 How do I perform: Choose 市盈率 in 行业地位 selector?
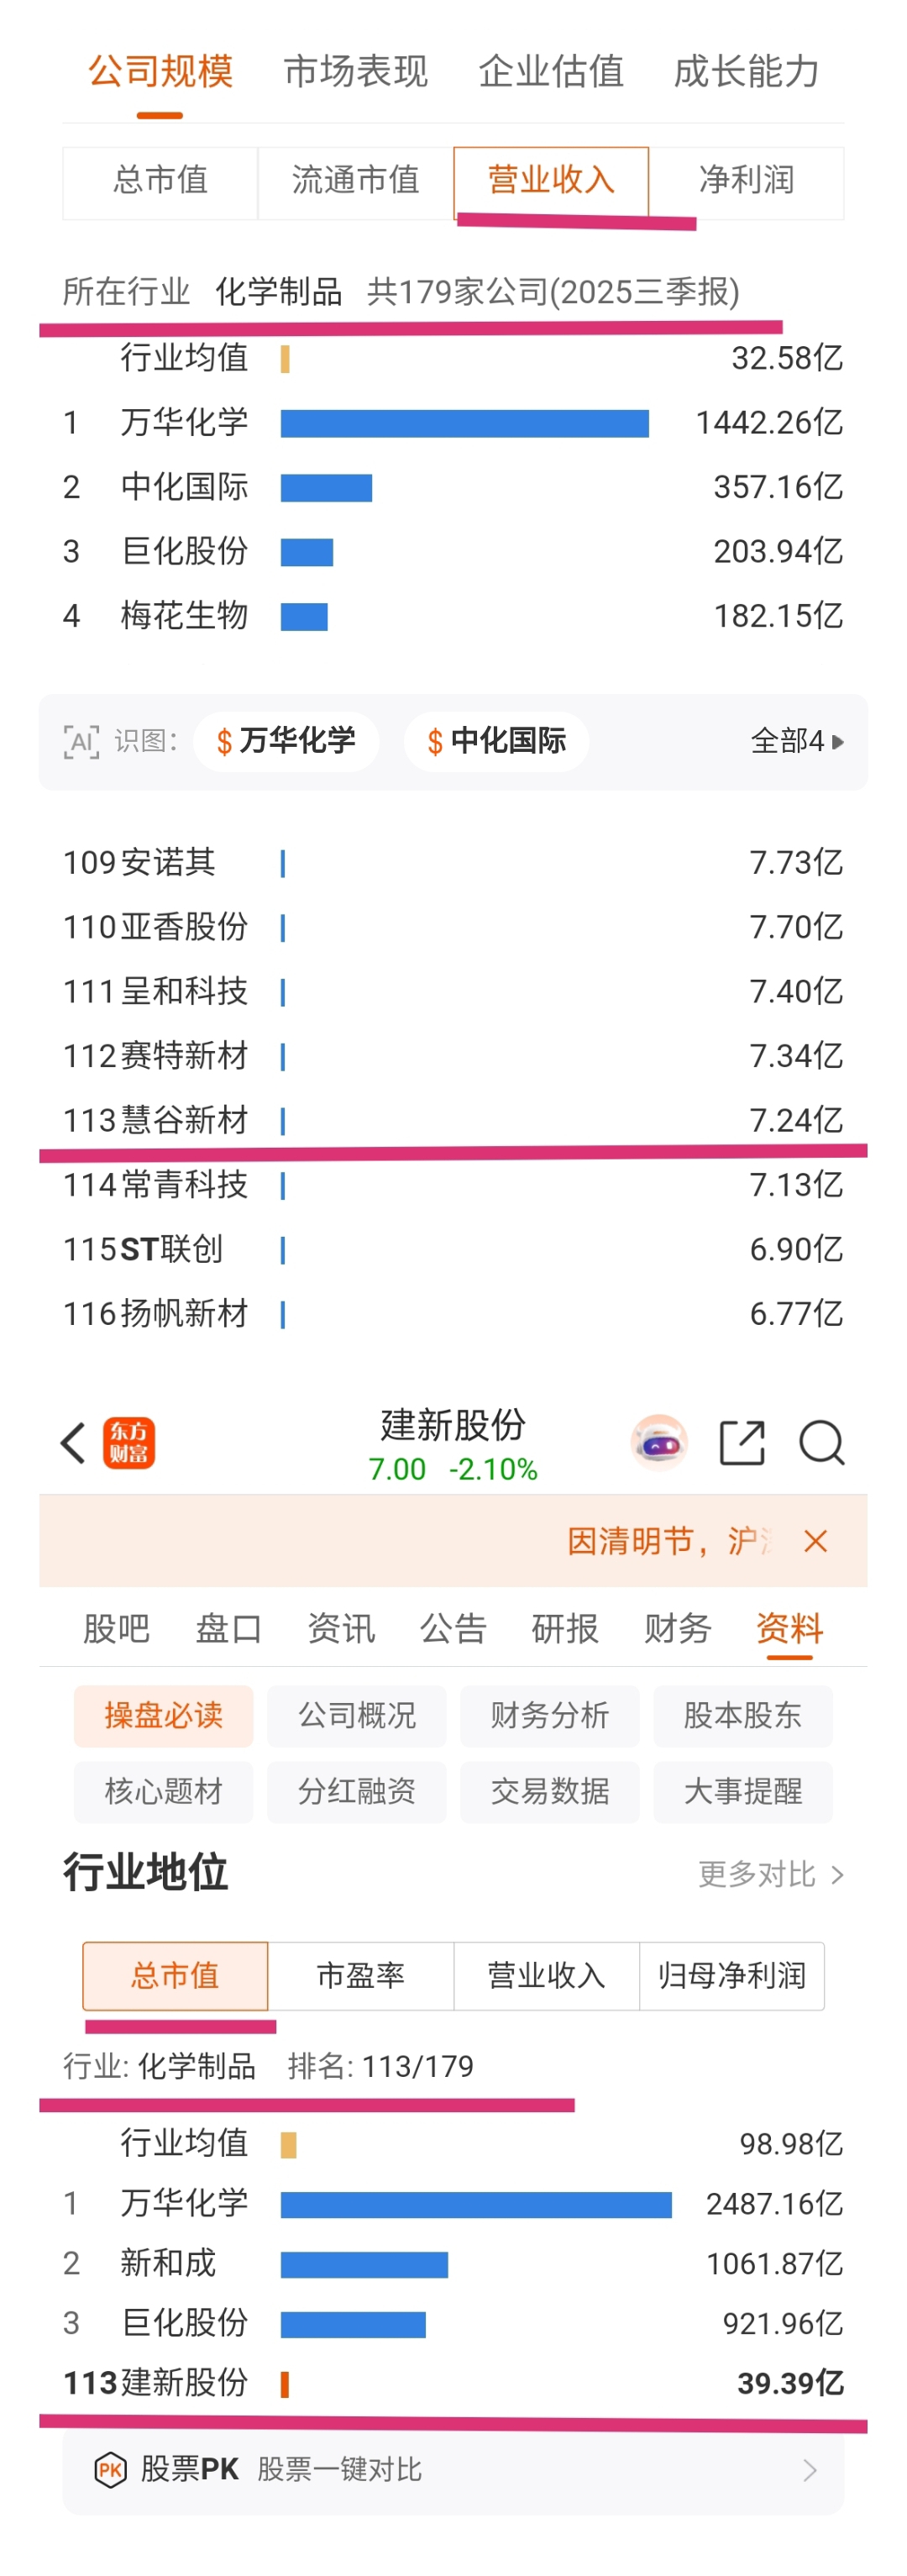(360, 1975)
